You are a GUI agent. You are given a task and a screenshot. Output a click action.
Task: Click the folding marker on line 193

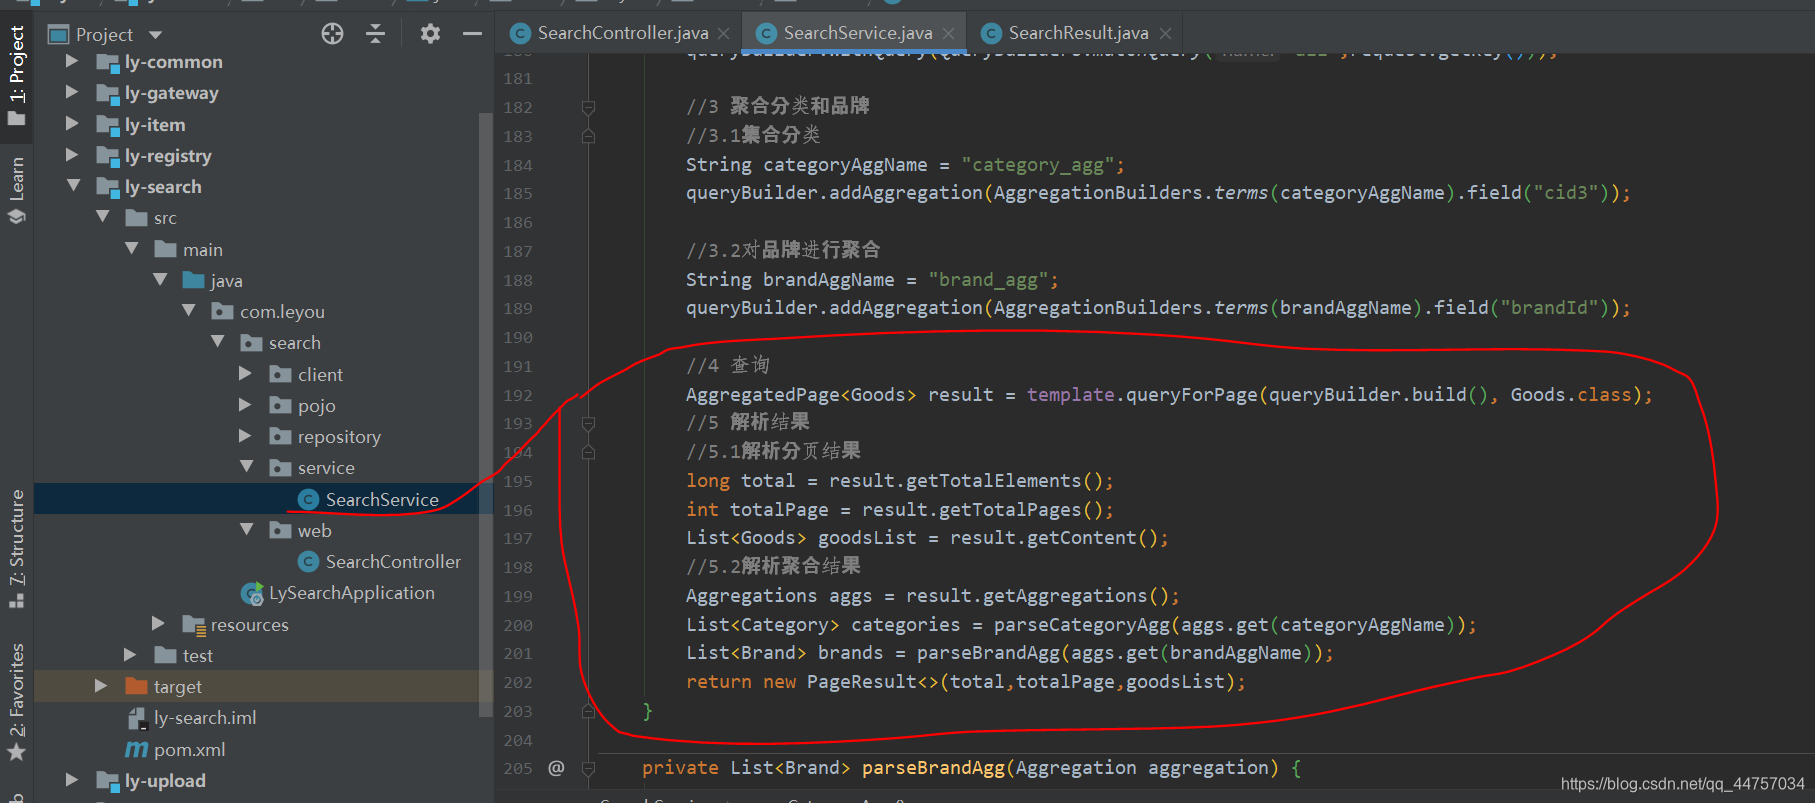tap(588, 423)
